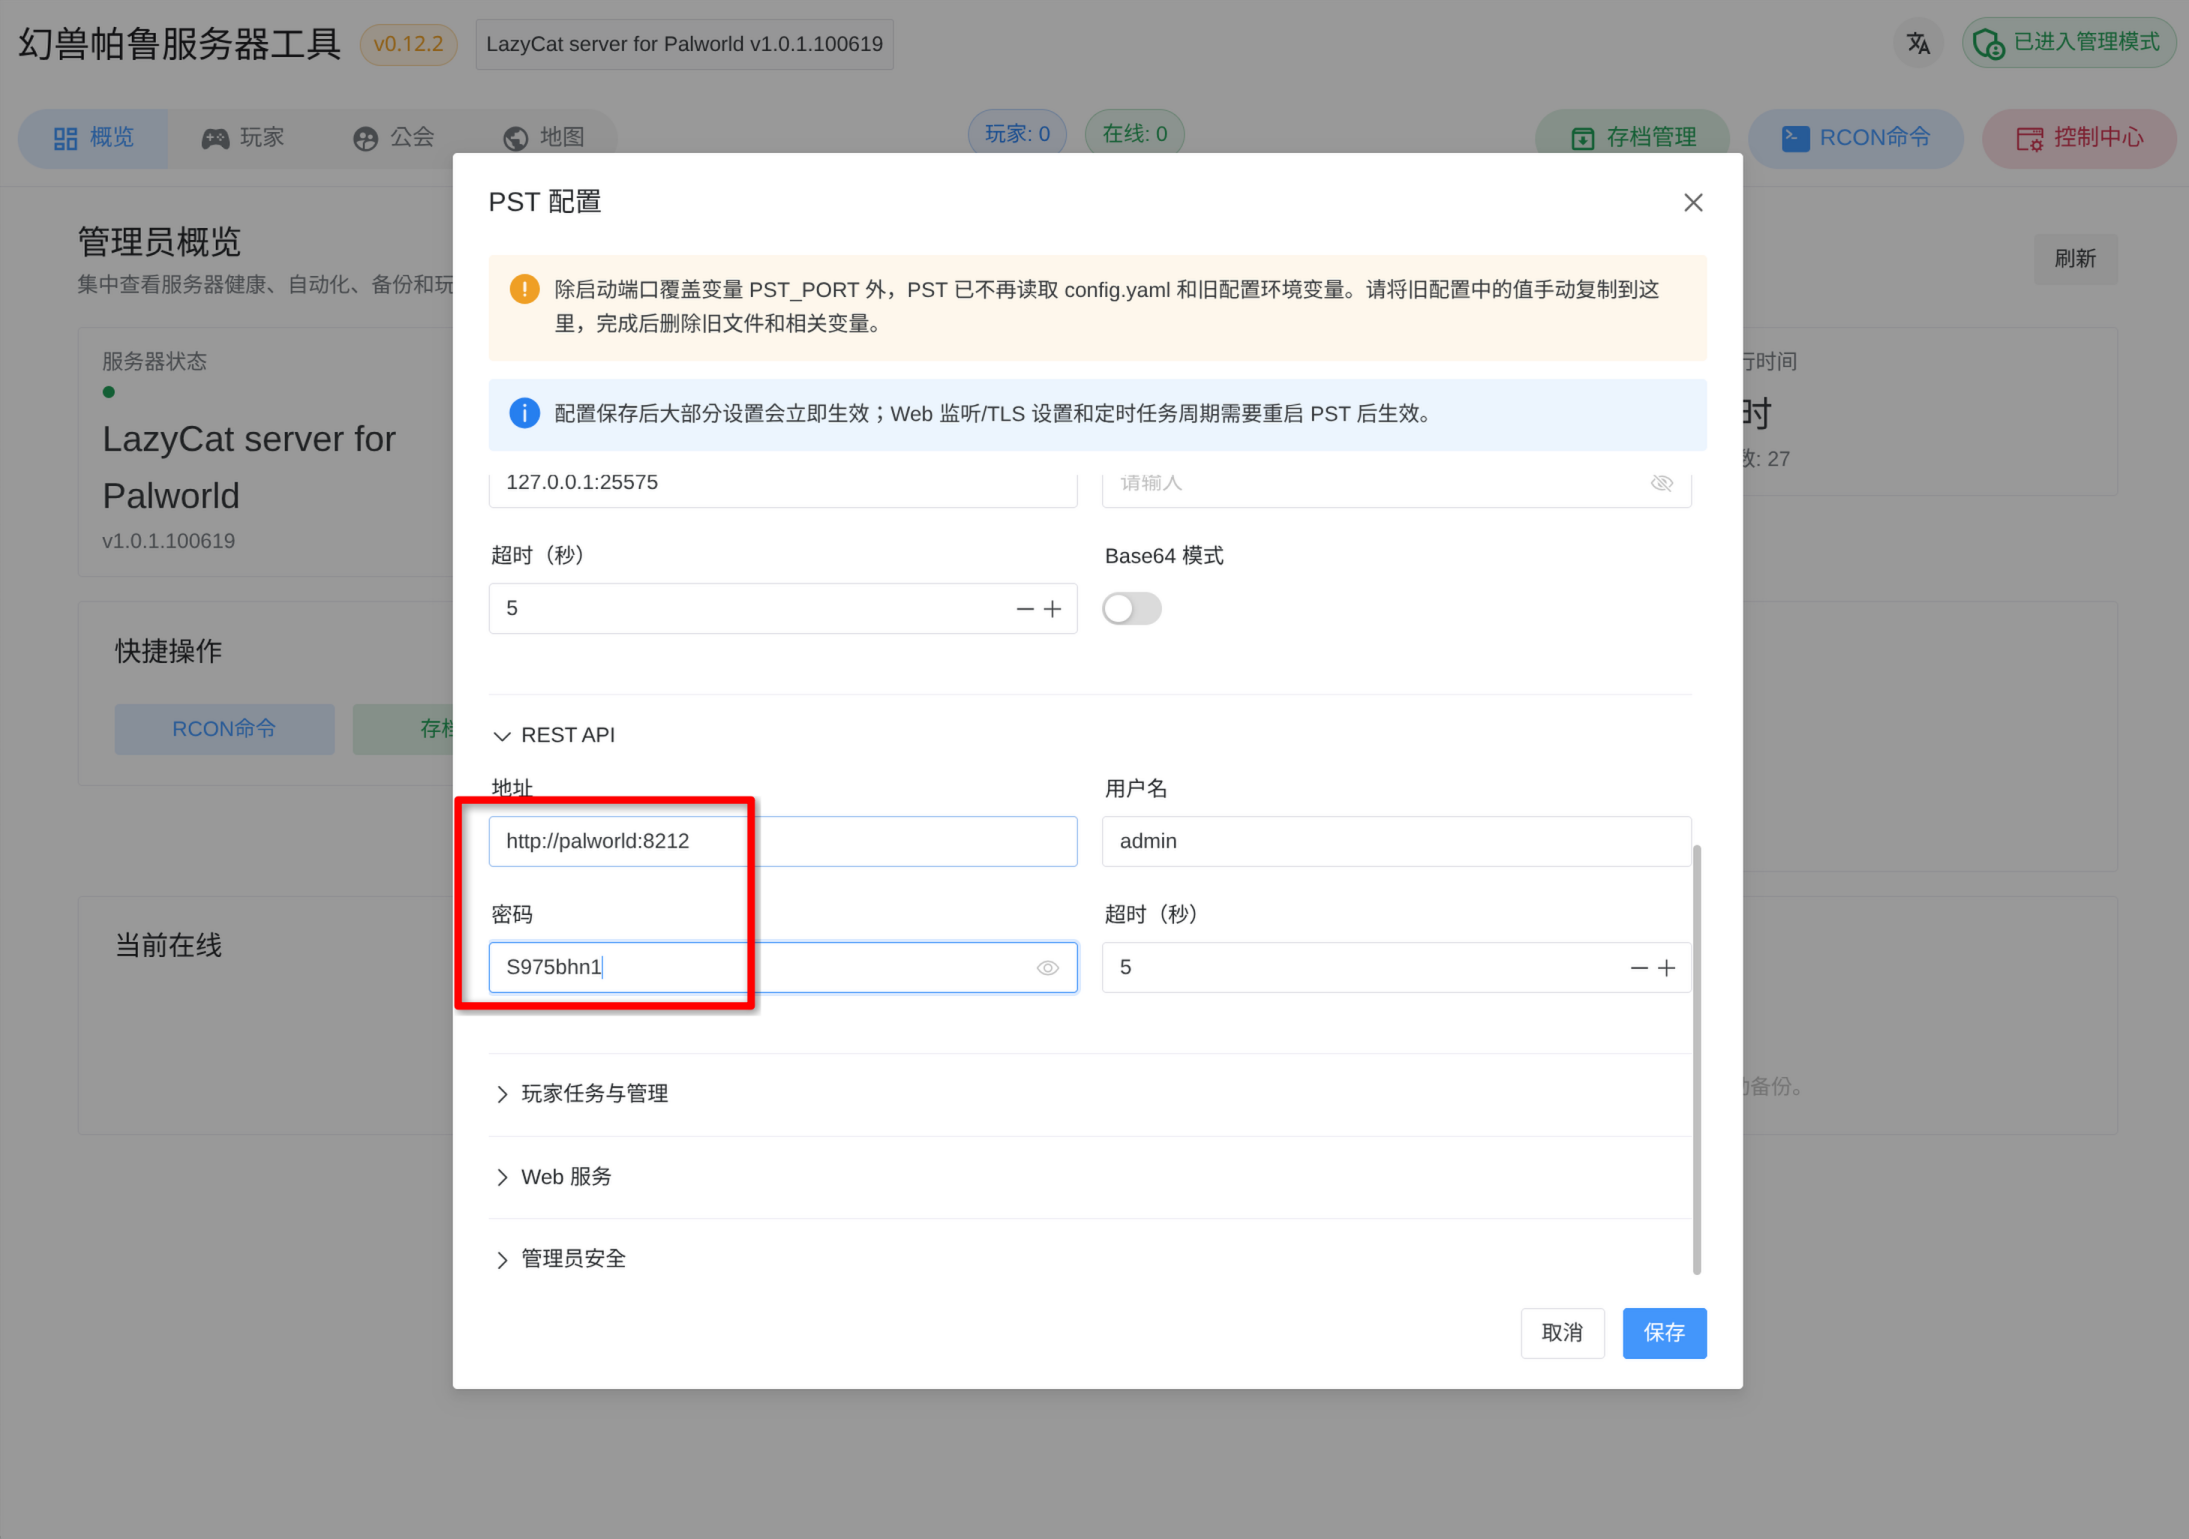Click the blue info icon in notice
The width and height of the screenshot is (2189, 1539).
524,413
